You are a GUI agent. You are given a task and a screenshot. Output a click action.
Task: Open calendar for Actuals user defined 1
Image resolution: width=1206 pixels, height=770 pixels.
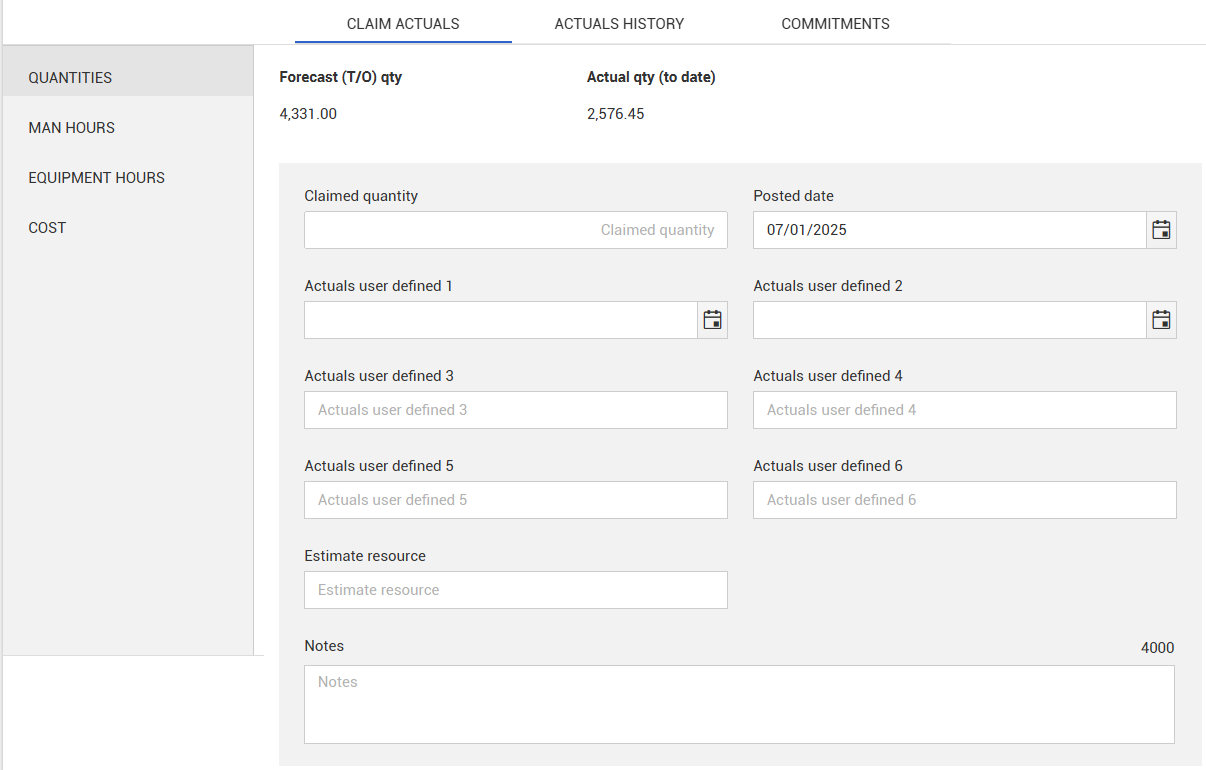coord(712,320)
